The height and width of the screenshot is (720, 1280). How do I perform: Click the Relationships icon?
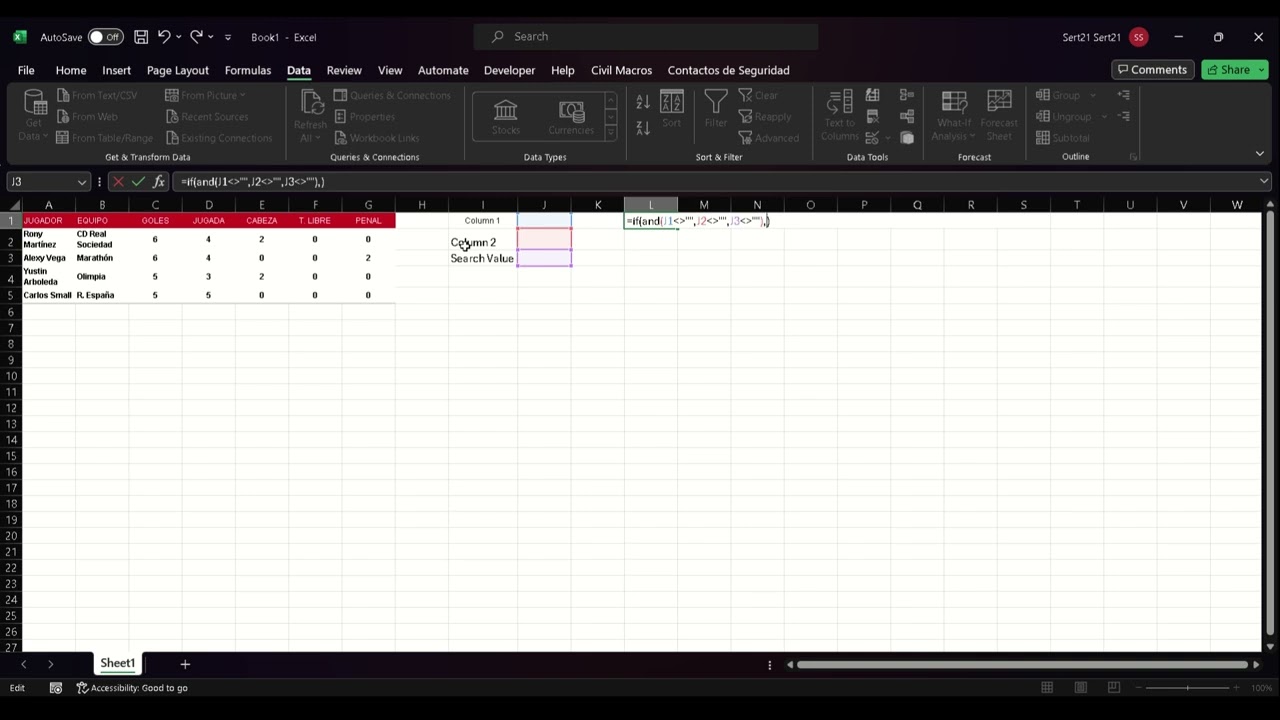(907, 116)
